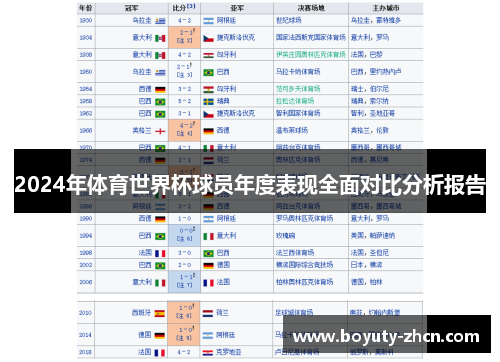Click the Germany flag in the 2002 runner-up cell
The width and height of the screenshot is (500, 362).
(x=208, y=266)
